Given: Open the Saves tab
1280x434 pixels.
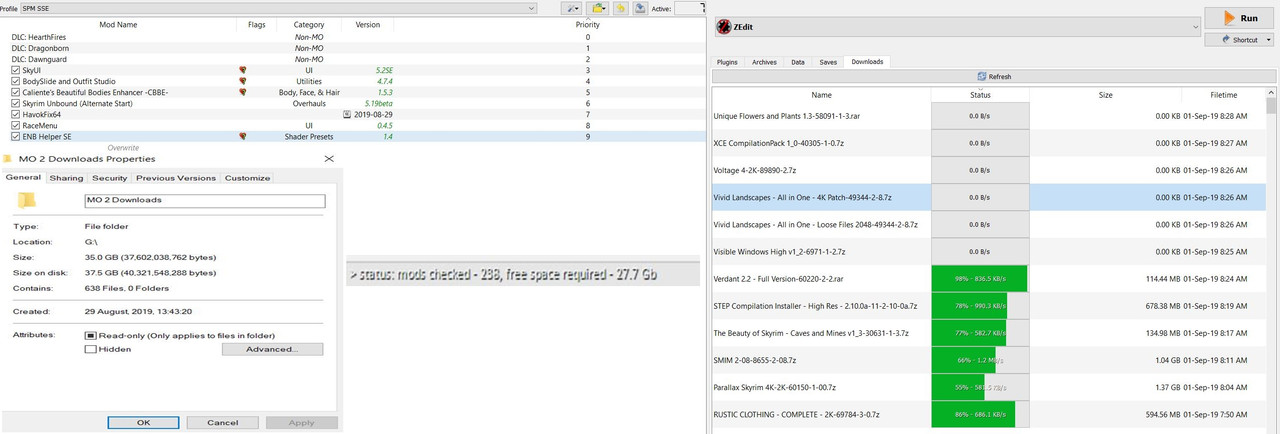Looking at the screenshot, I should point(828,62).
